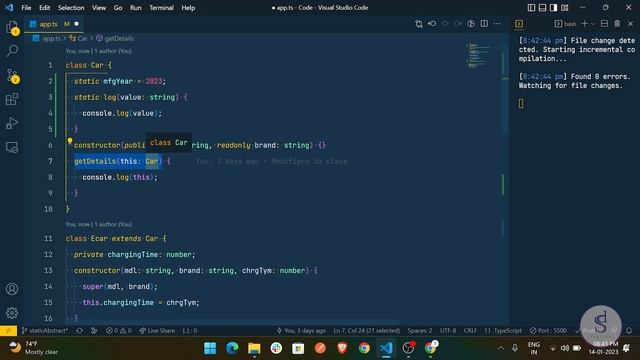Viewport: 640px width, 360px height.
Task: Open app.ts breadcrumb dropdown
Action: pos(47,38)
